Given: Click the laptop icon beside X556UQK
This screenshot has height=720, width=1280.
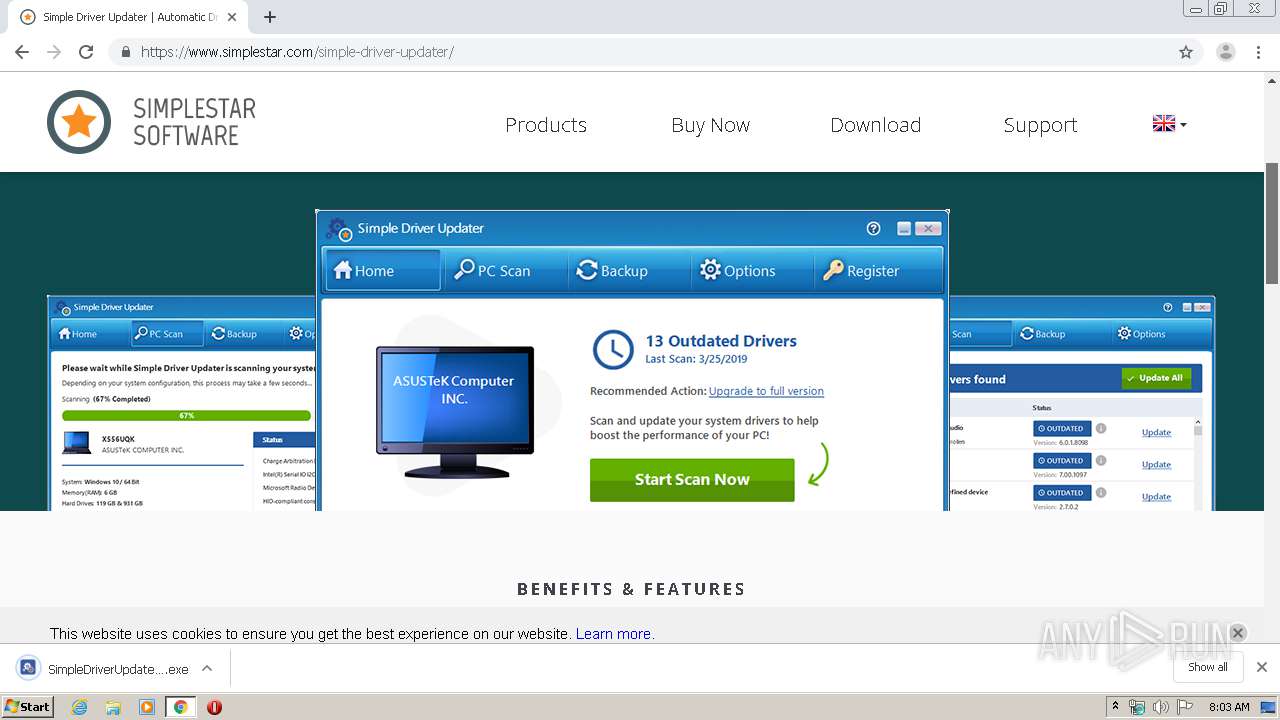Looking at the screenshot, I should [77, 442].
